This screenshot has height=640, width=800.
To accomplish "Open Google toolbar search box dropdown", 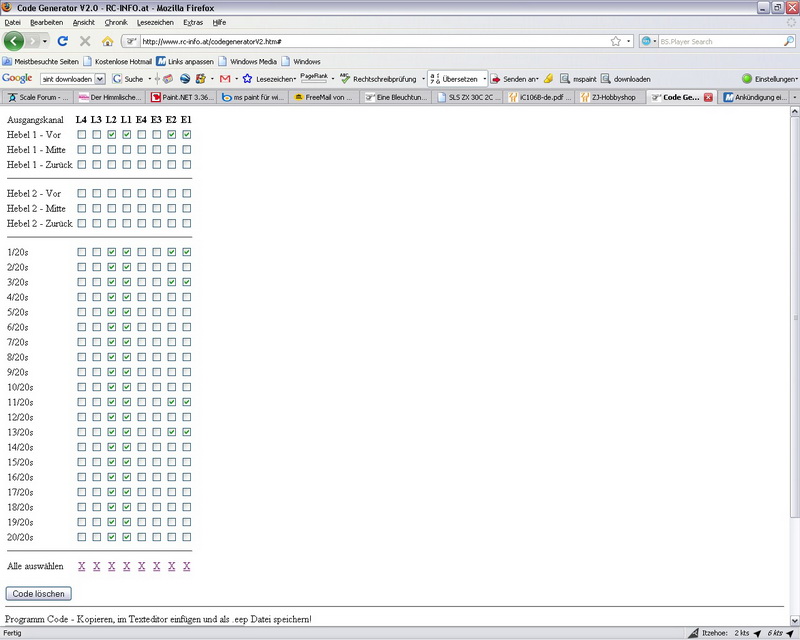I will (x=100, y=78).
